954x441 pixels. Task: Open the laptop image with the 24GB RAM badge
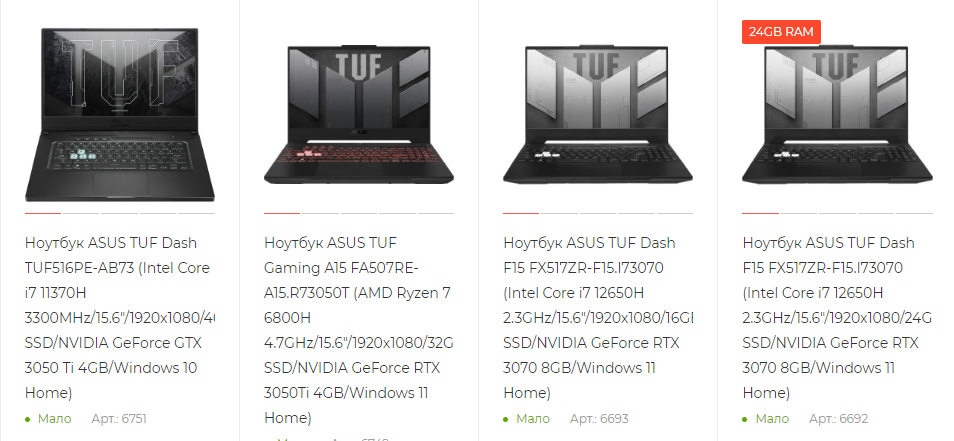[837, 114]
